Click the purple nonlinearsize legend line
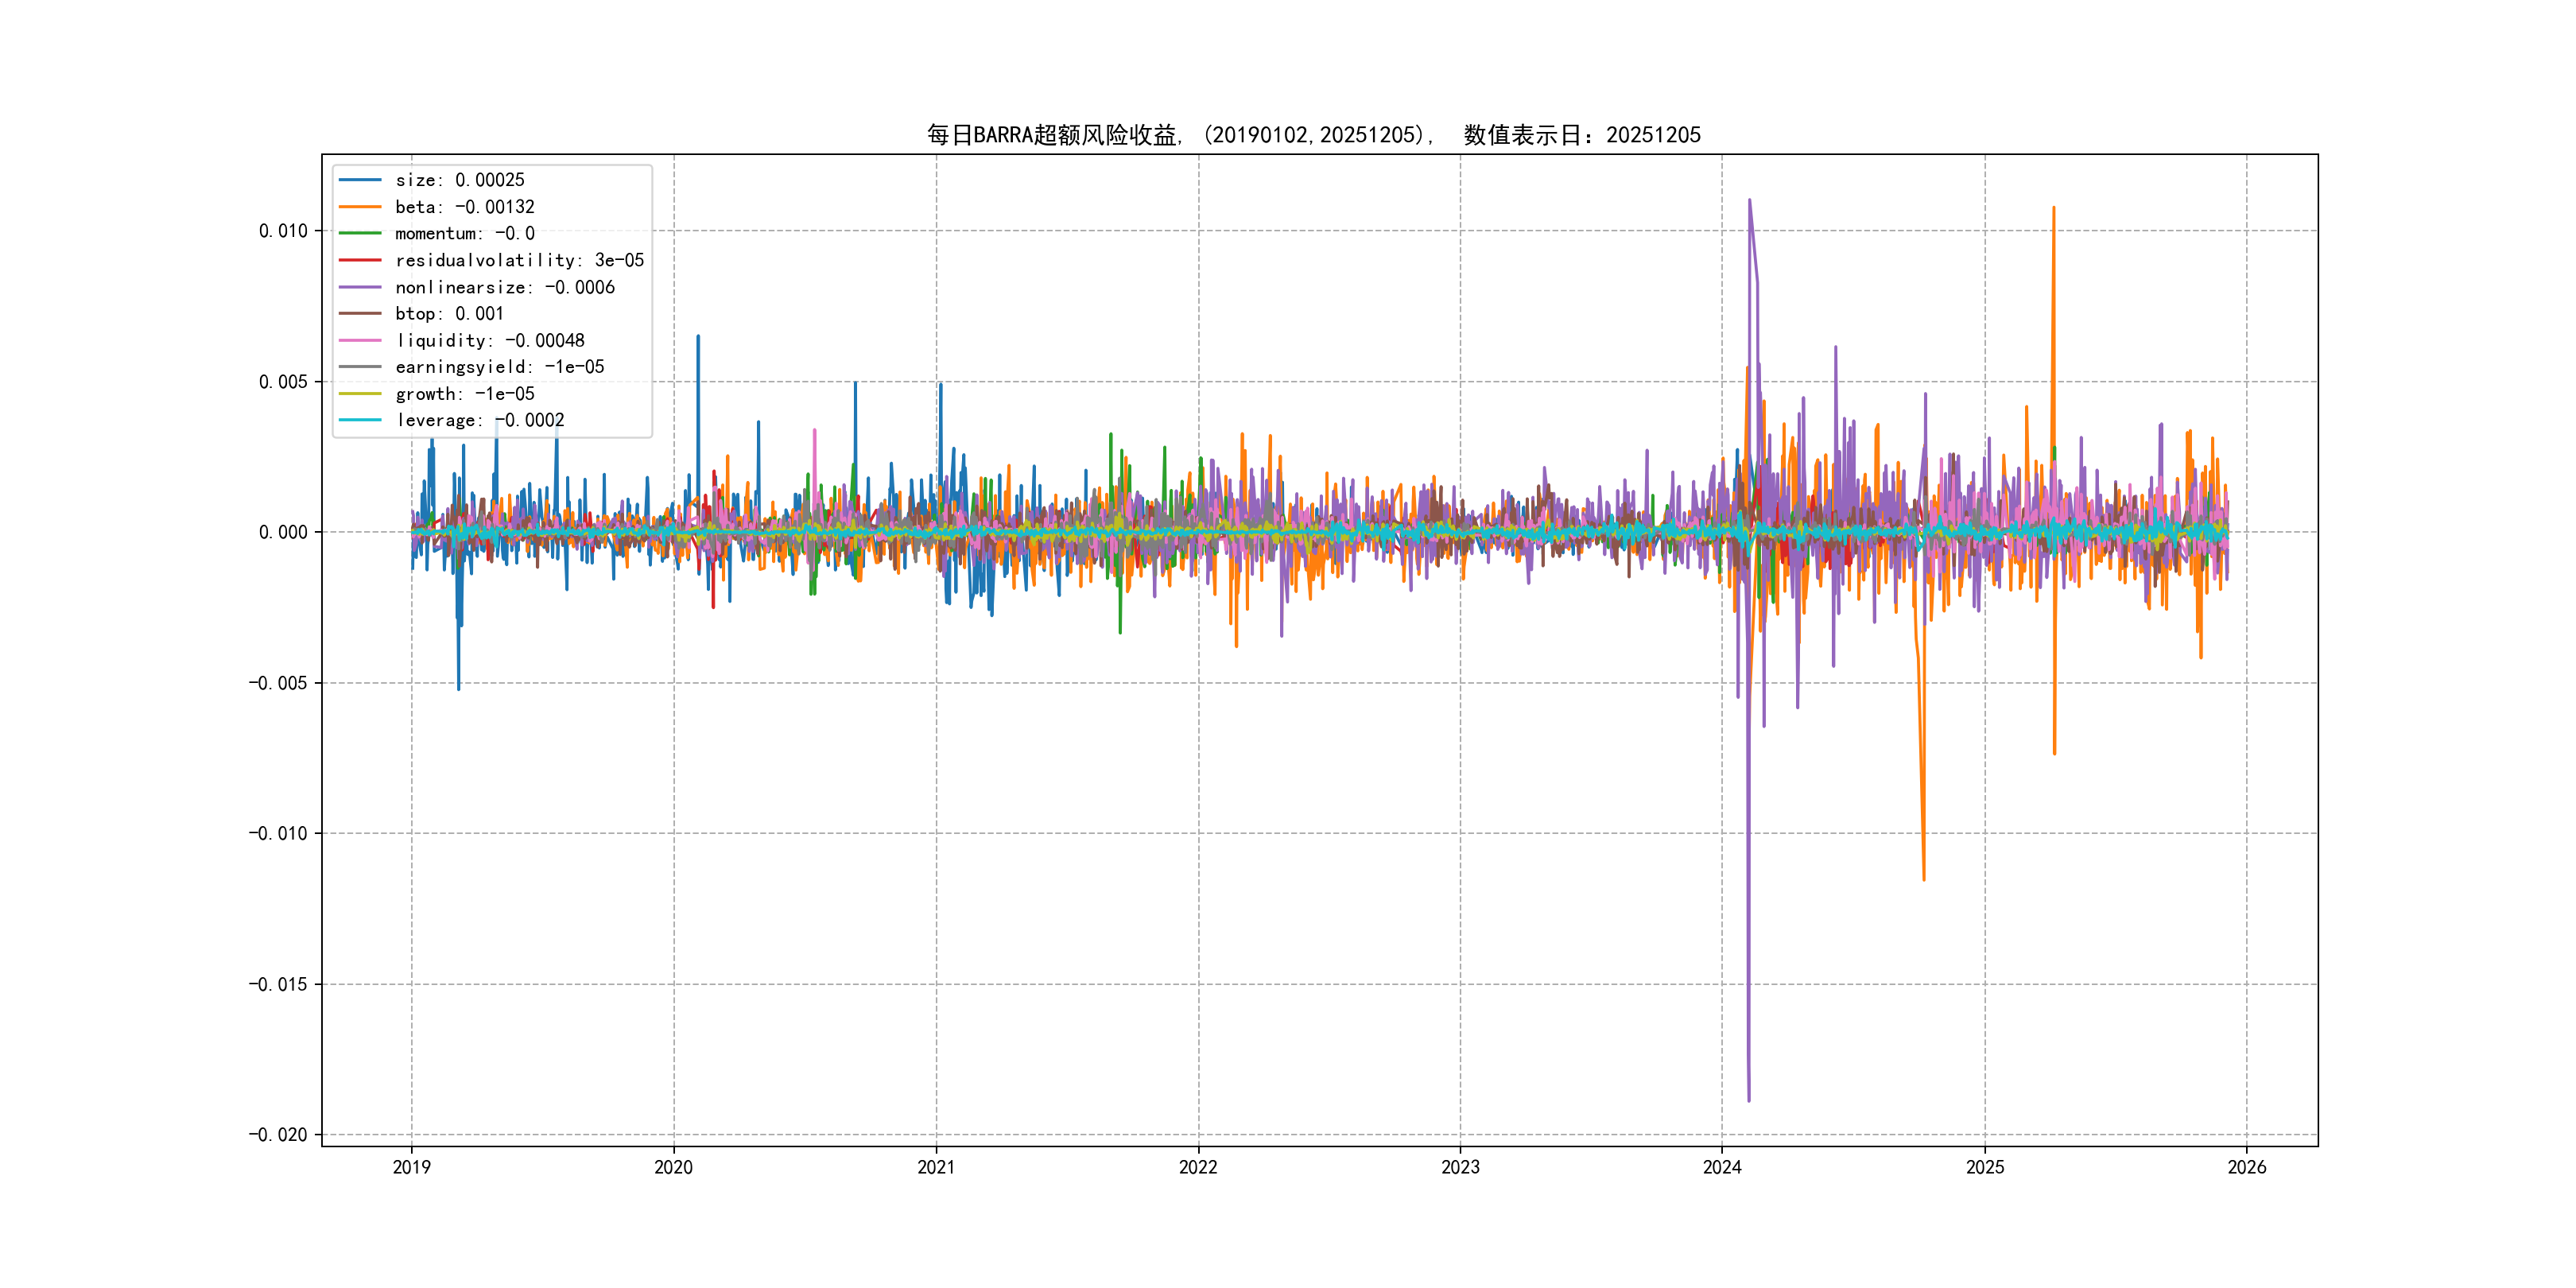 coord(360,287)
